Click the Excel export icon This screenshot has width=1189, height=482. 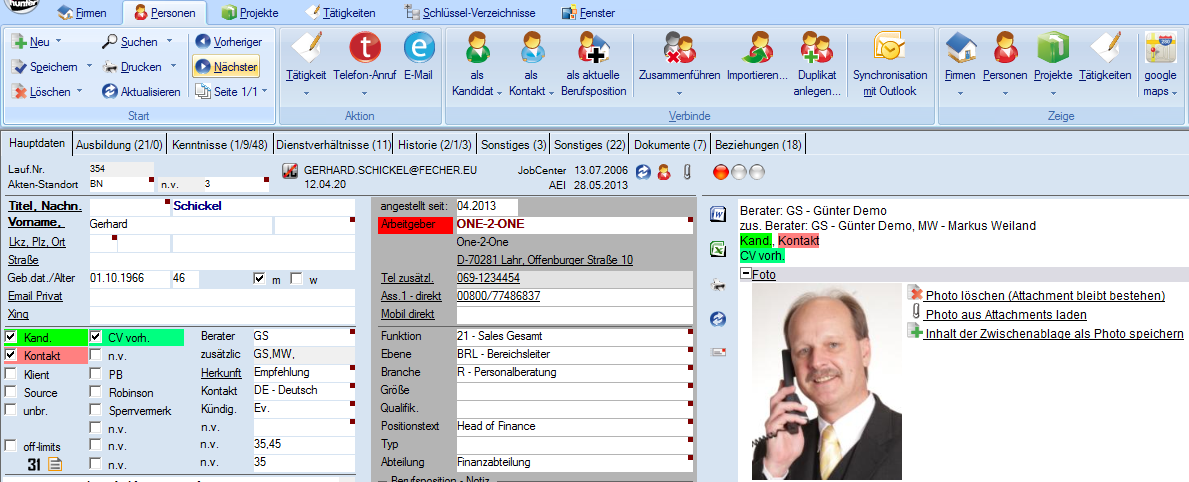[717, 250]
